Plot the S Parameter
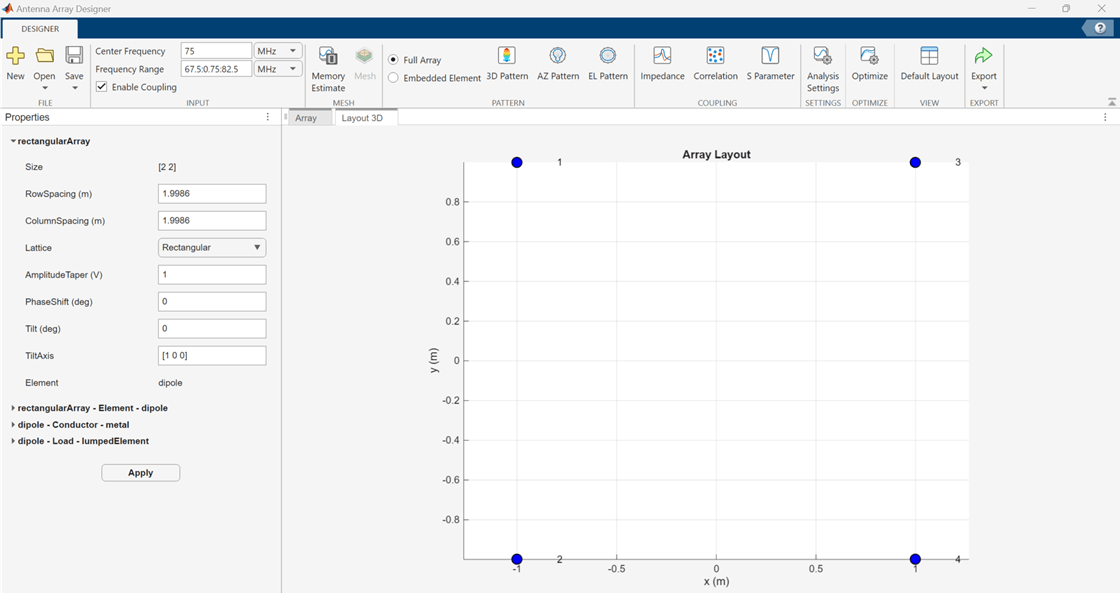Viewport: 1120px width, 594px height. (x=770, y=56)
